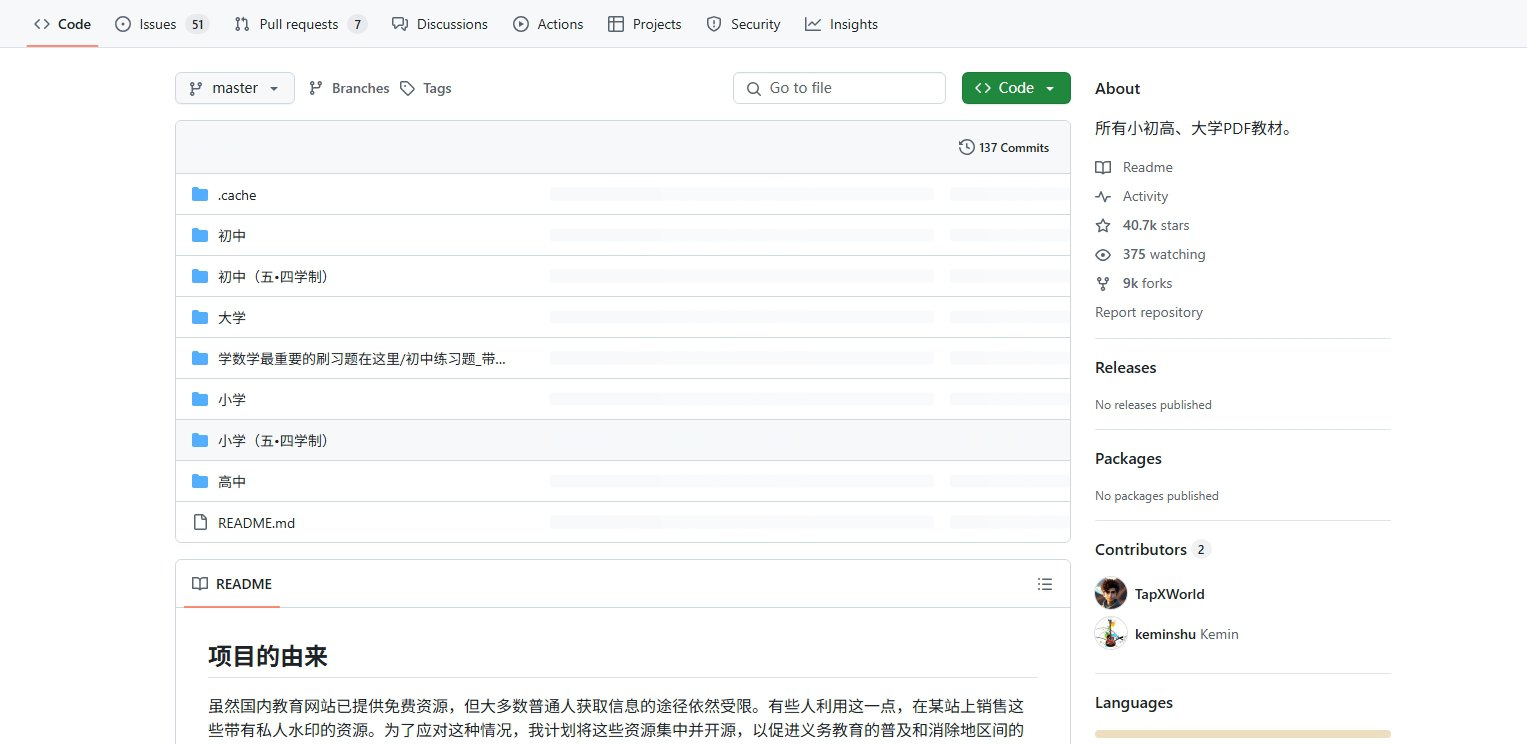Screen dimensions: 1527x744
Task: Click the Pull requests count badge 7
Action: point(357,24)
